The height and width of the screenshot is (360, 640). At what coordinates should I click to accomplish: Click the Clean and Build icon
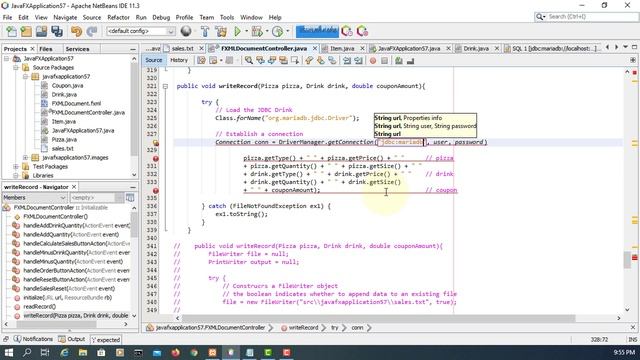(221, 31)
